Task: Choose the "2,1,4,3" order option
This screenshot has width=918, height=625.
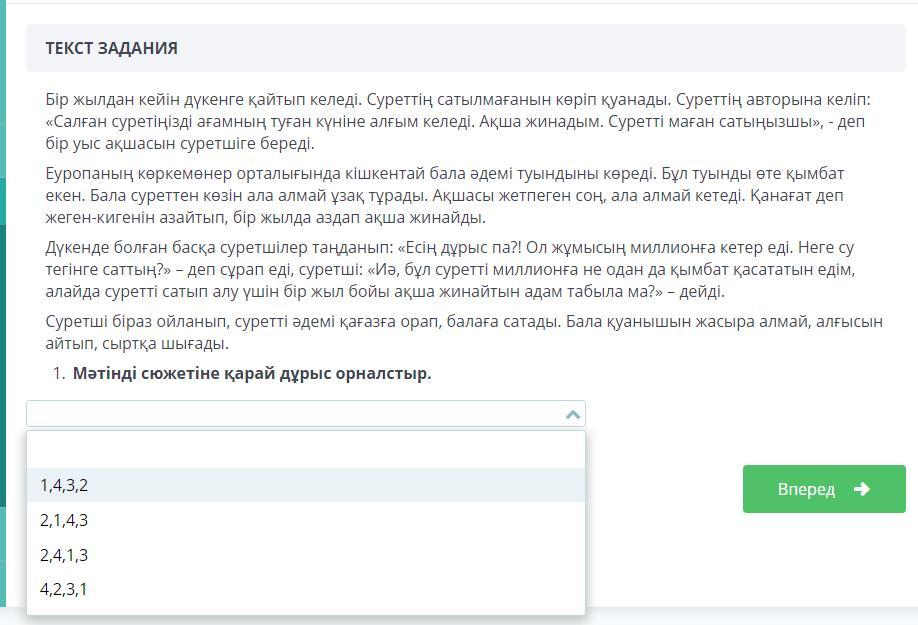Action: [x=64, y=520]
